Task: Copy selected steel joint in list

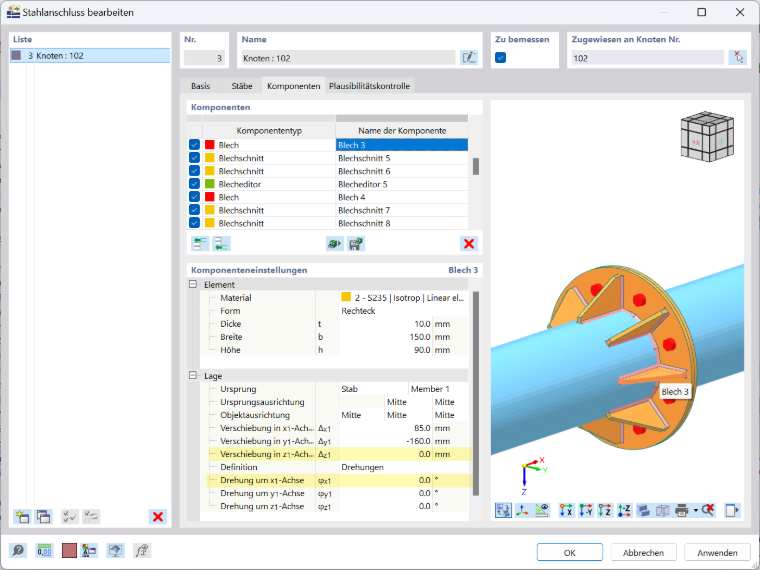Action: (44, 516)
